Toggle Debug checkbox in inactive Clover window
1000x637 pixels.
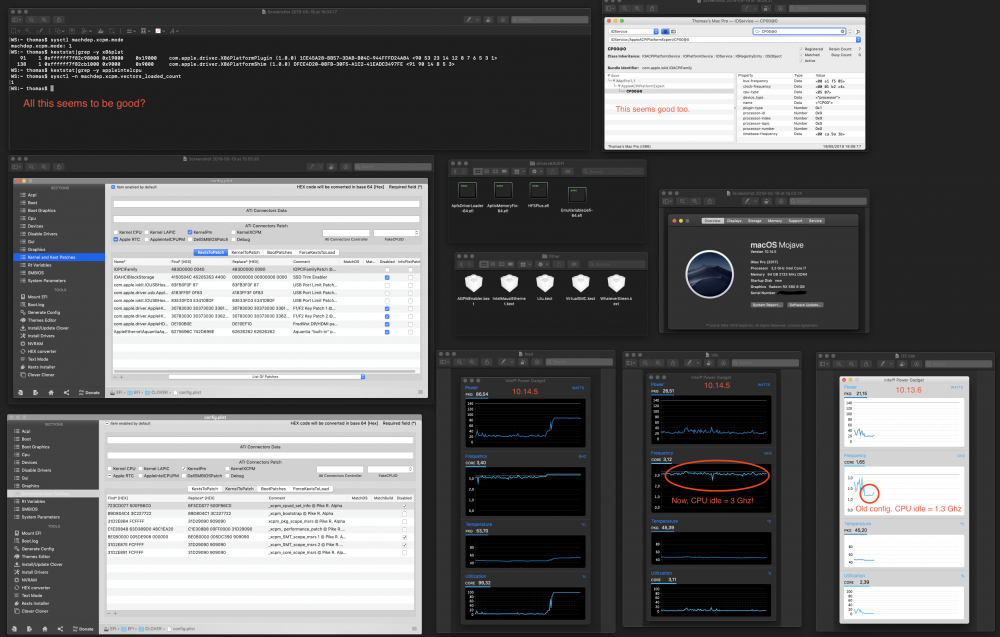(226, 476)
